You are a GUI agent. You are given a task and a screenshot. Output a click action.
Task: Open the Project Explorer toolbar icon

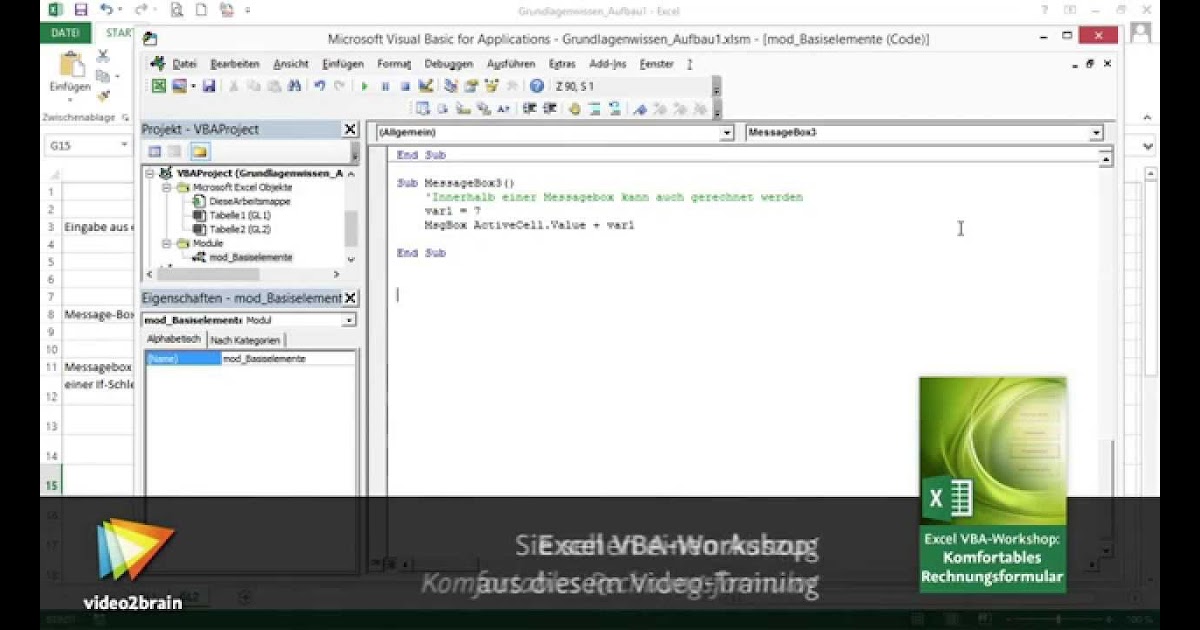tap(452, 86)
